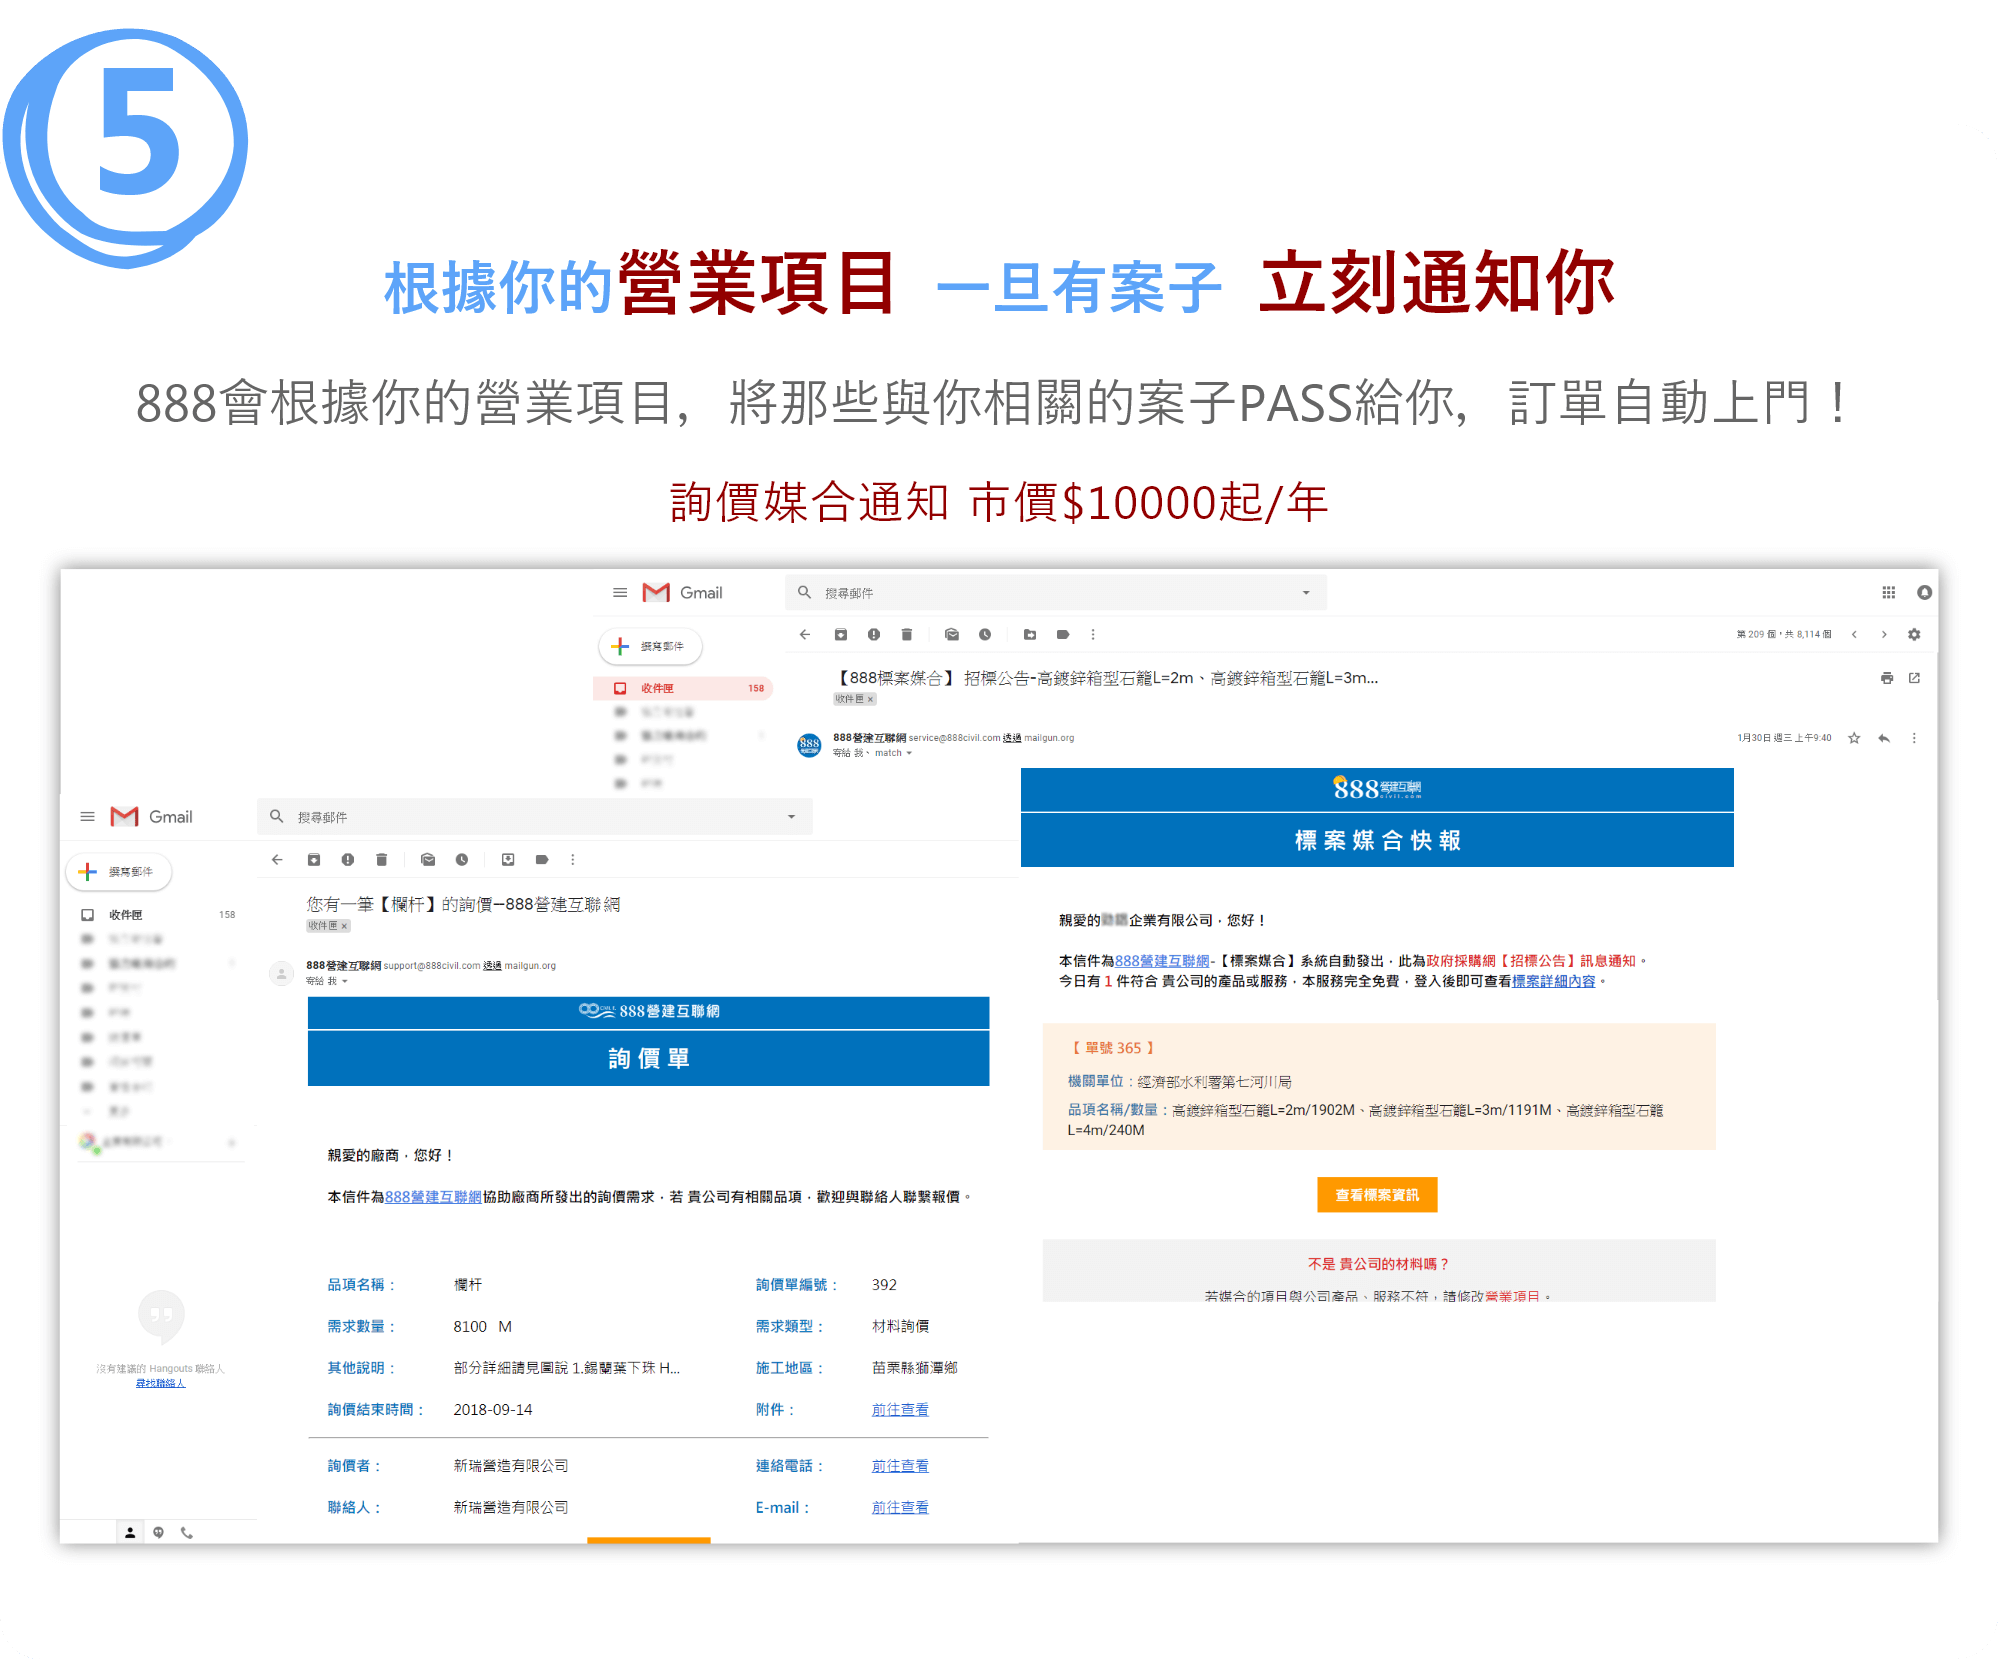Archive the 標案媒合 email
1998x1659 pixels.
coord(841,635)
